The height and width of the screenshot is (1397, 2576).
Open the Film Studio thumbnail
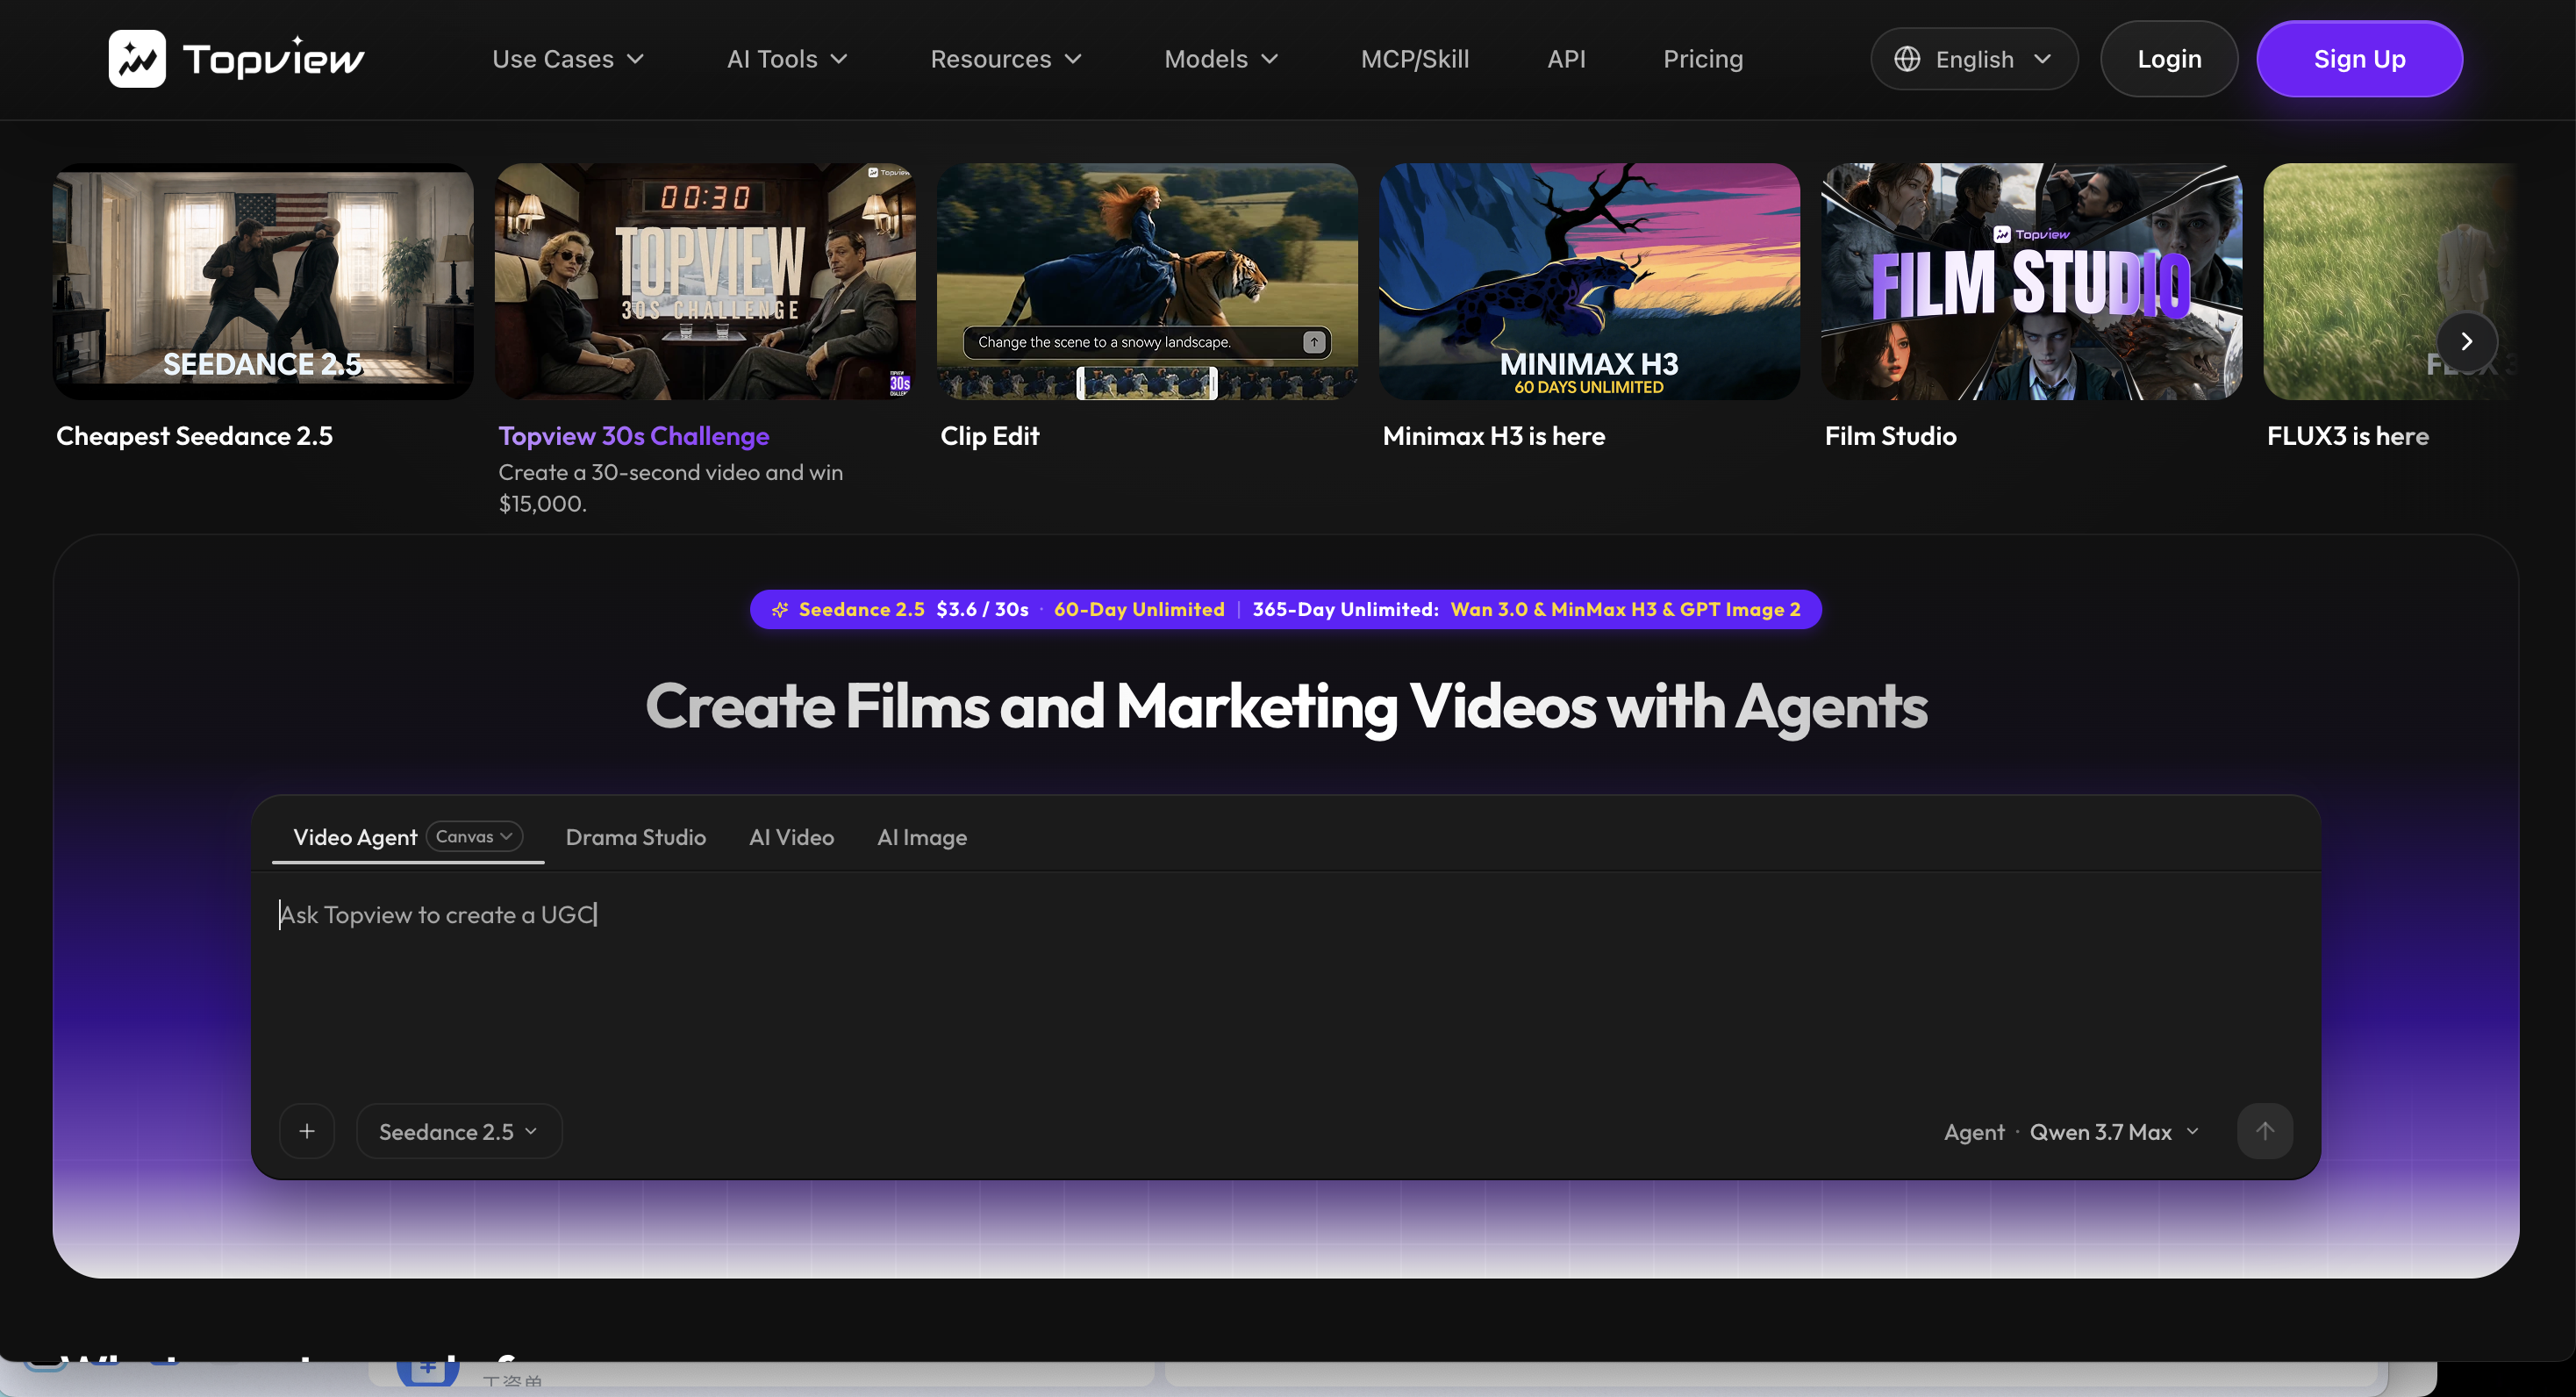click(x=2031, y=281)
